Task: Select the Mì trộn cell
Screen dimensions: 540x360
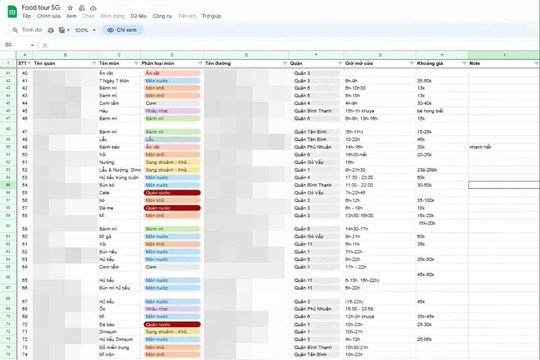Action: point(119,354)
